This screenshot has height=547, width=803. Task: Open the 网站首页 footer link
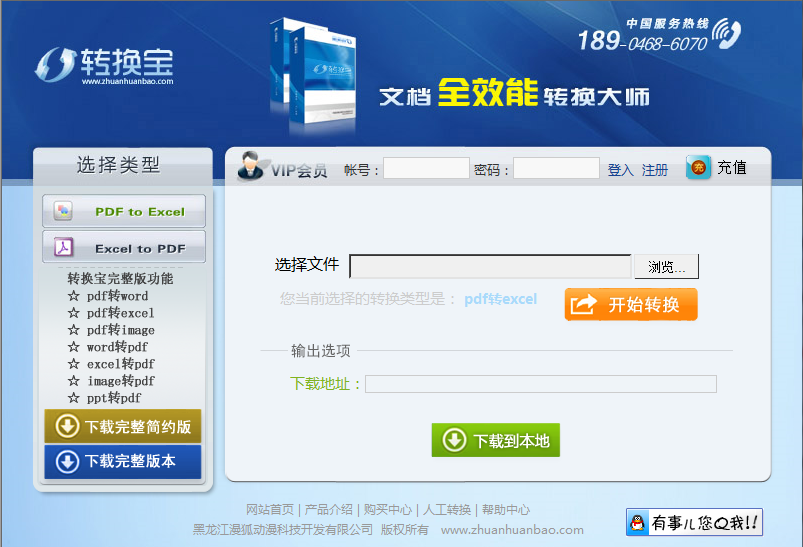click(x=270, y=510)
